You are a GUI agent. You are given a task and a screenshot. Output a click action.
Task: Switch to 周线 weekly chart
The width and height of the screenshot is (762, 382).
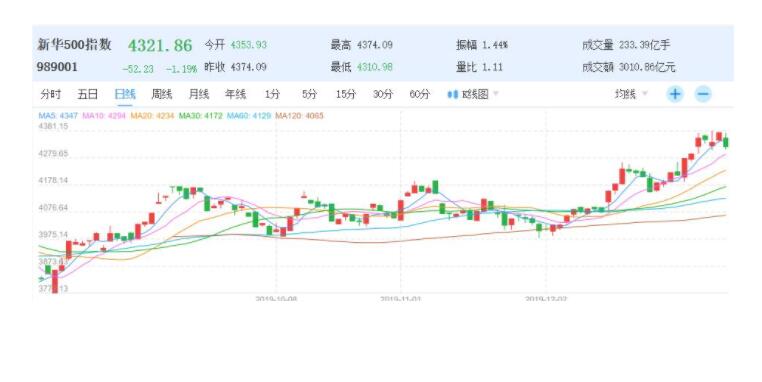click(x=162, y=94)
